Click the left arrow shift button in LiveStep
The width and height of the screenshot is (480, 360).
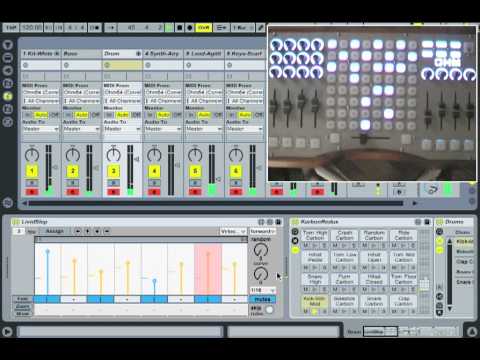point(78,231)
